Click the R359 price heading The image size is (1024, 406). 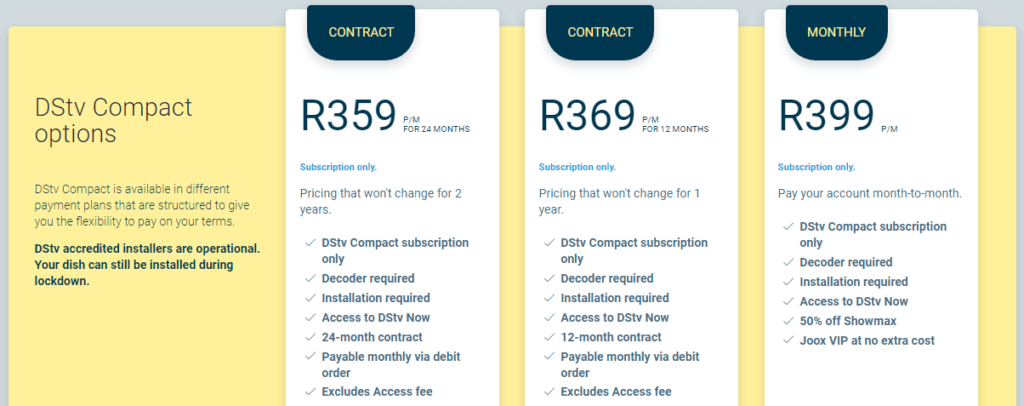point(348,116)
